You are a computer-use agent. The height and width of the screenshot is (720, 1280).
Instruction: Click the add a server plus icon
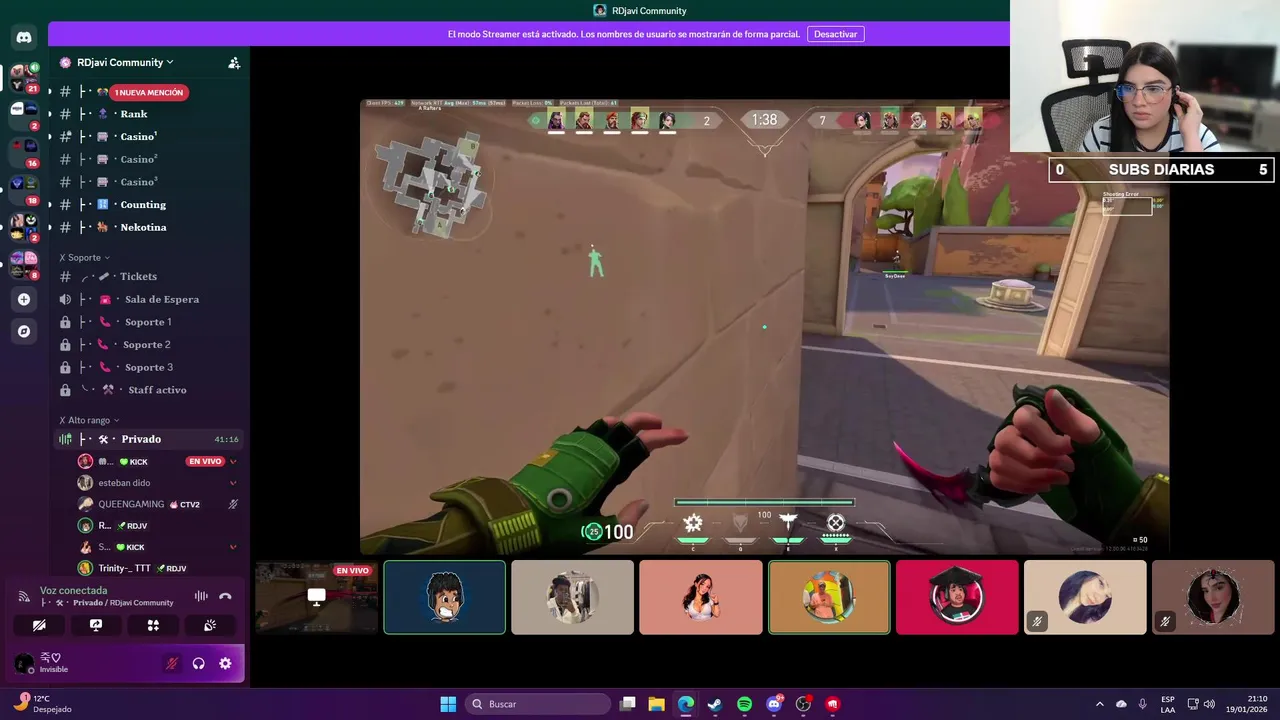pyautogui.click(x=24, y=299)
